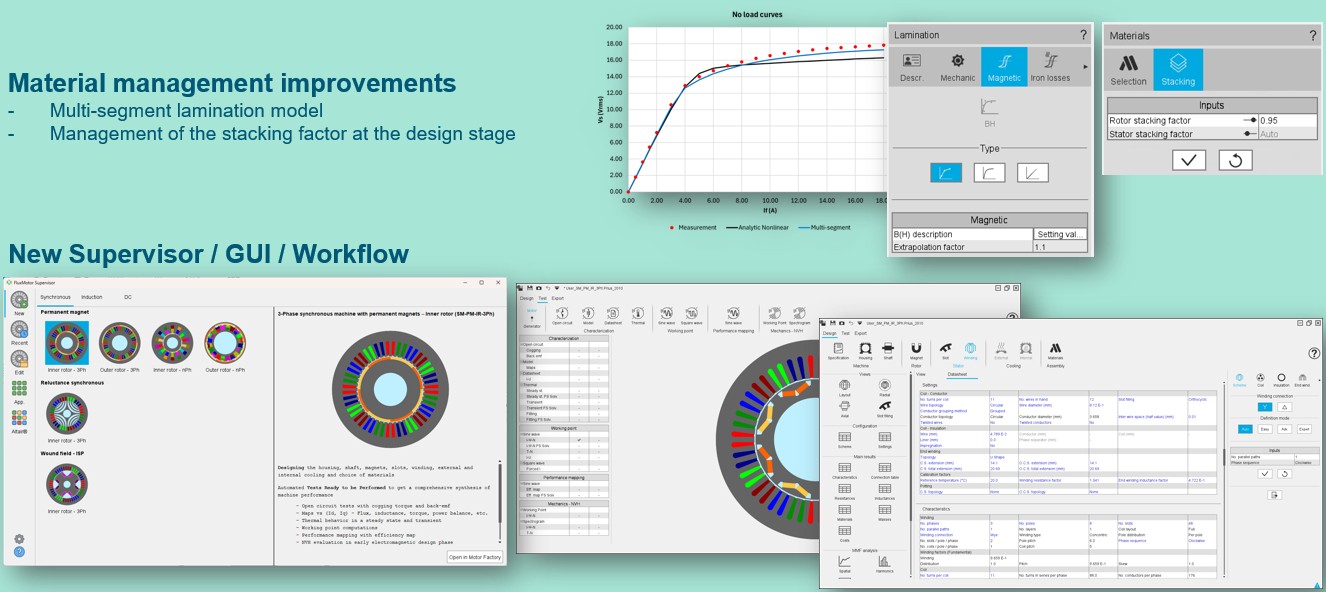Open help icon at Supervisor bottom left
The width and height of the screenshot is (1326, 592).
[19, 552]
